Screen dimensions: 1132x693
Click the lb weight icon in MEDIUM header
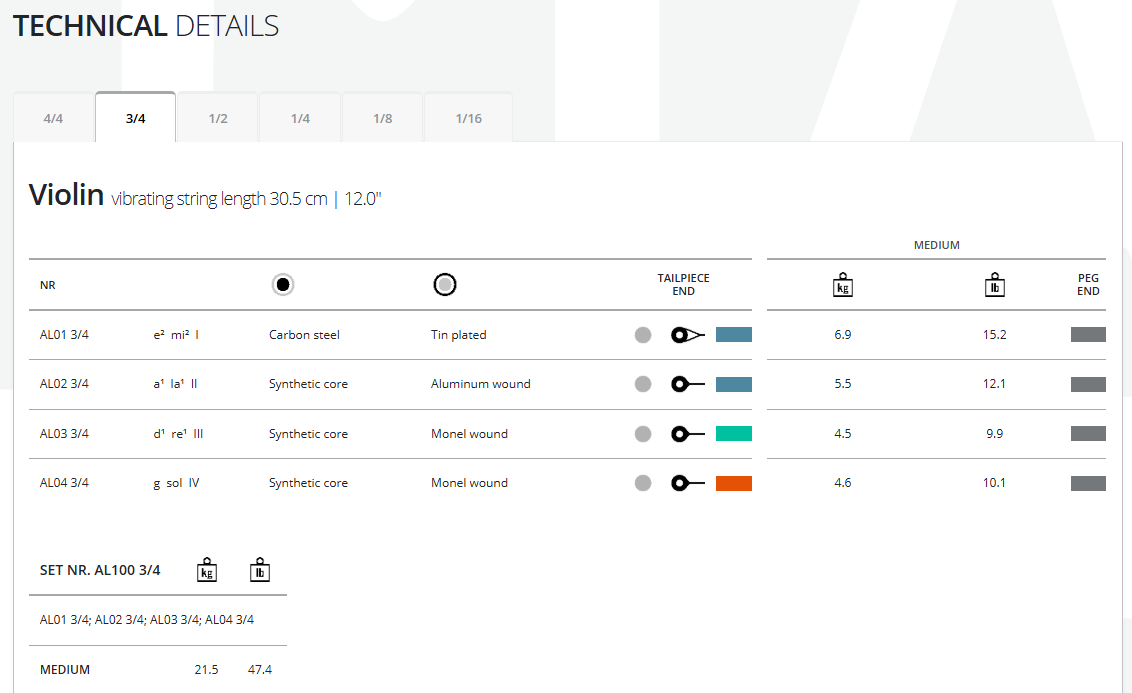coord(995,284)
